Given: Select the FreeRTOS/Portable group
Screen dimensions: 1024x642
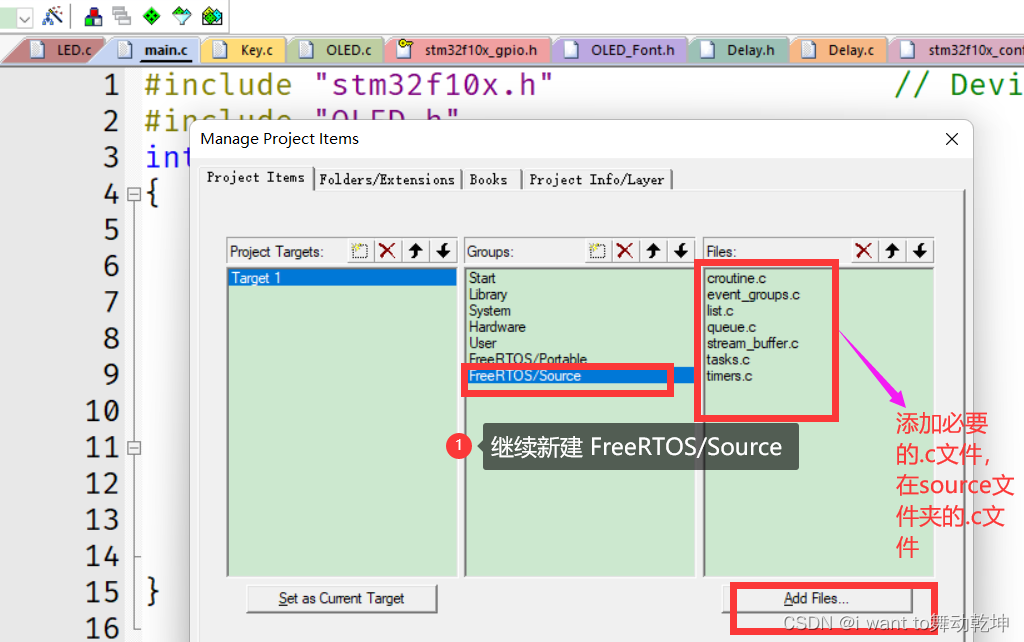Looking at the screenshot, I should click(x=528, y=359).
